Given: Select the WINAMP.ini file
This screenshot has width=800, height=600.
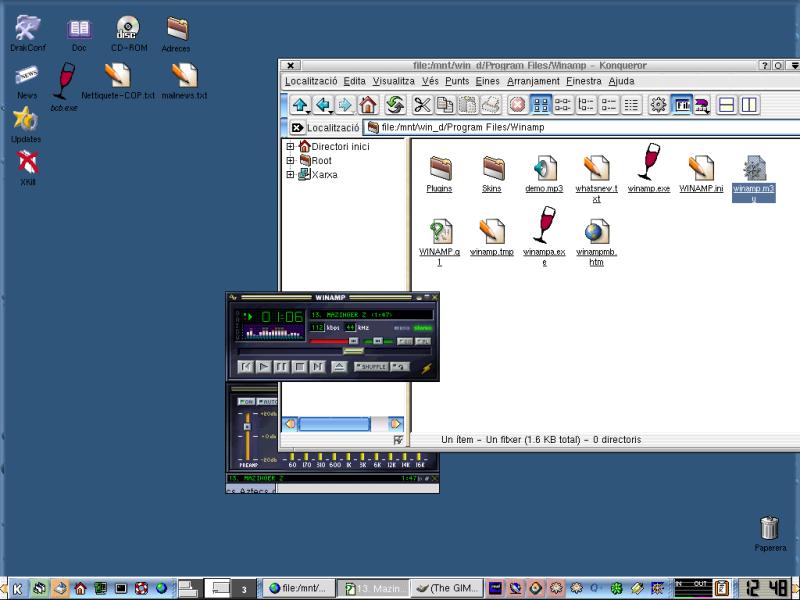Looking at the screenshot, I should [x=701, y=174].
